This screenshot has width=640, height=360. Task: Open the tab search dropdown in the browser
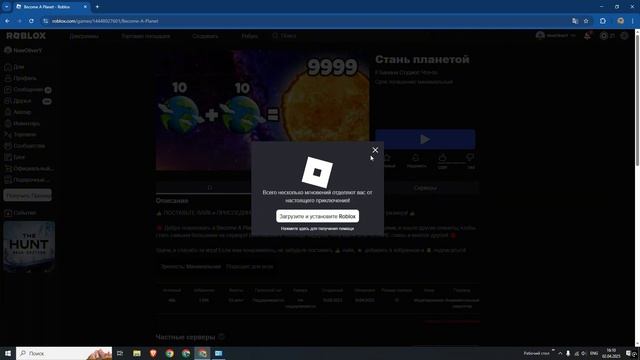point(7,7)
